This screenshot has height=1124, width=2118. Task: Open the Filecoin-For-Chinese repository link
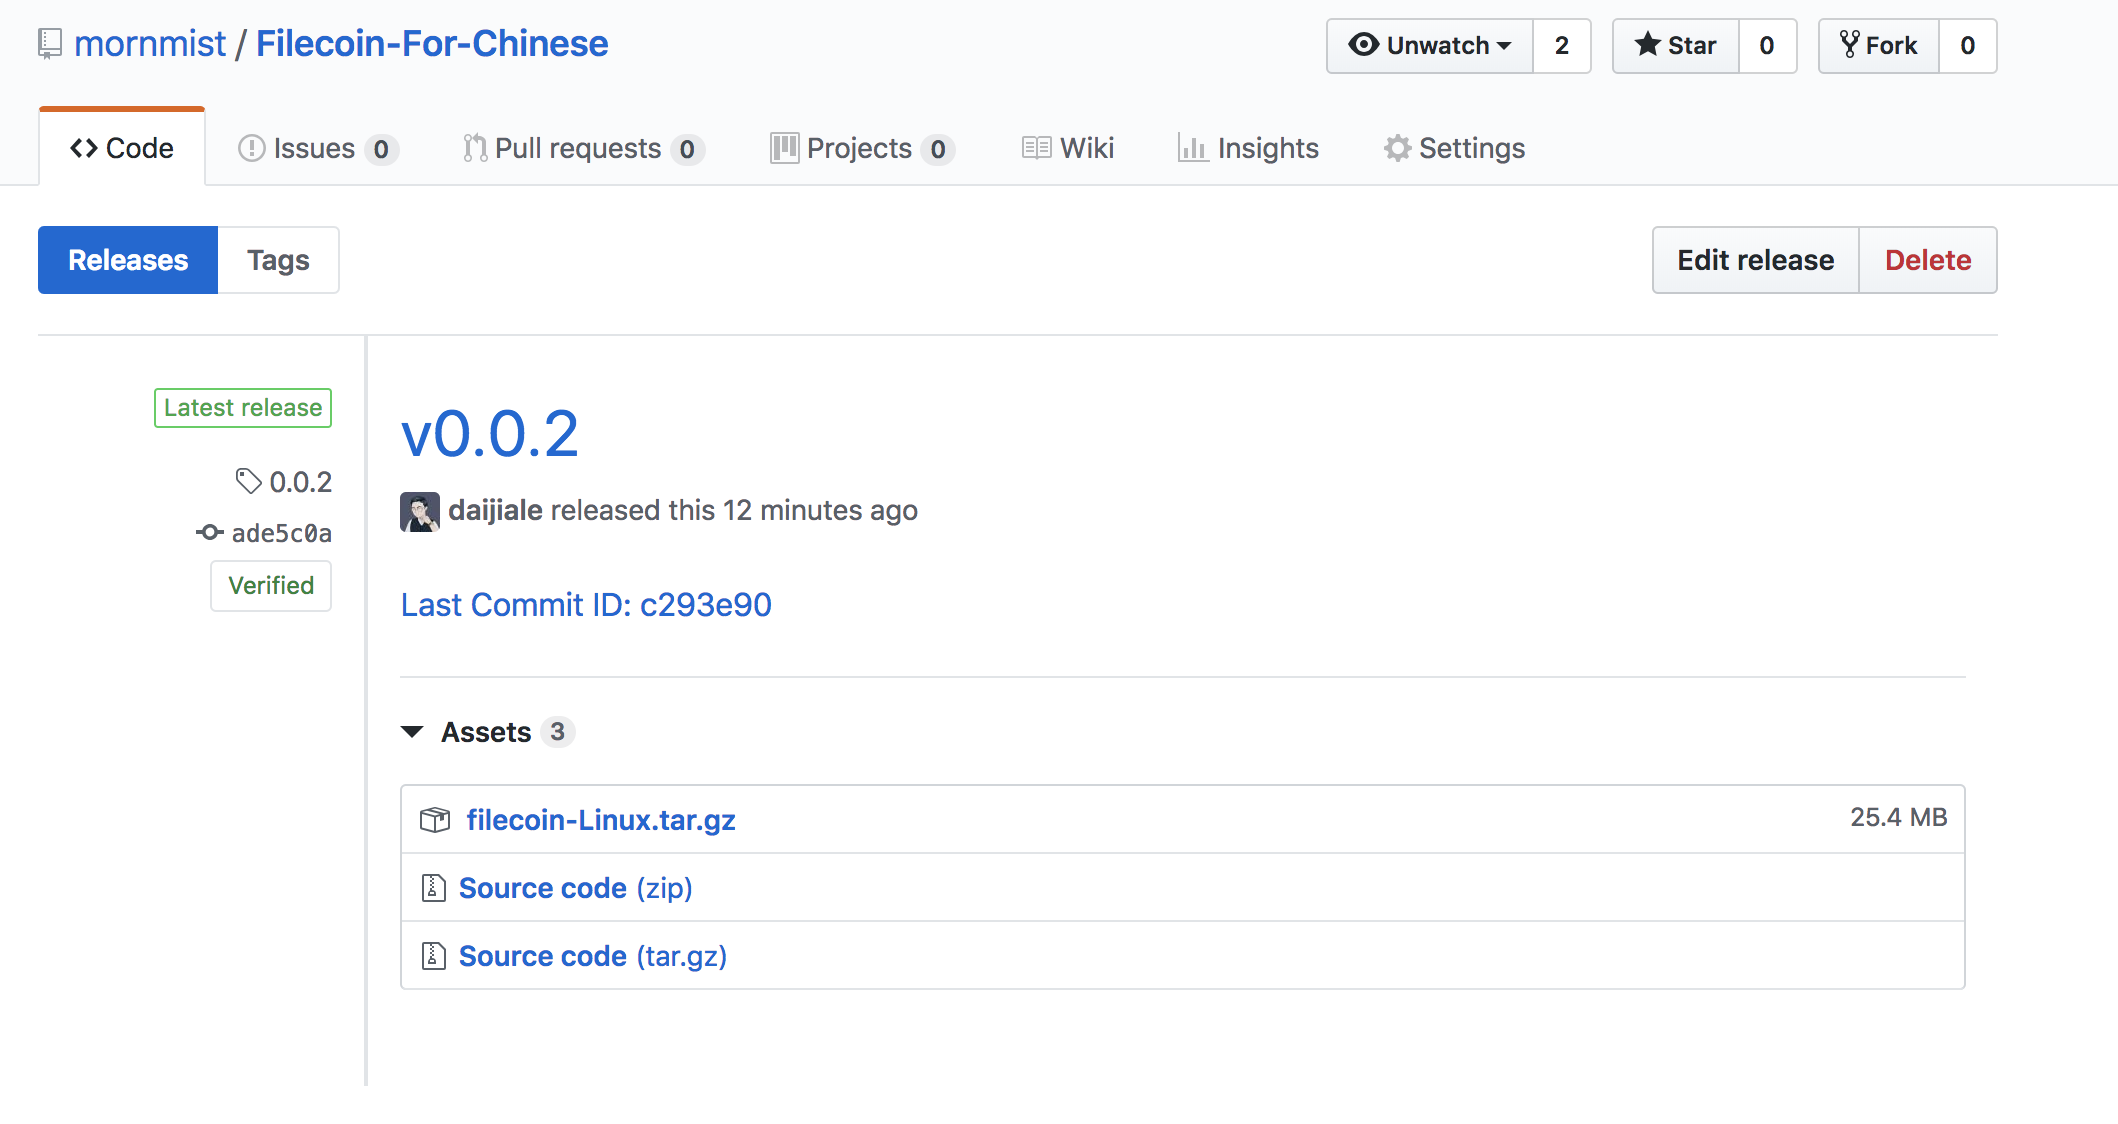point(432,44)
